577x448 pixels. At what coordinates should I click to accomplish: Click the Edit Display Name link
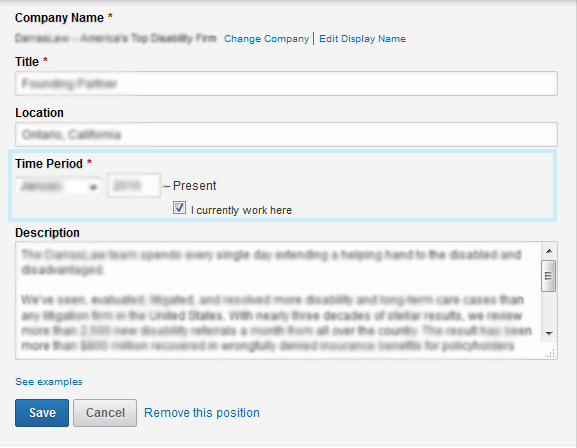coord(362,39)
